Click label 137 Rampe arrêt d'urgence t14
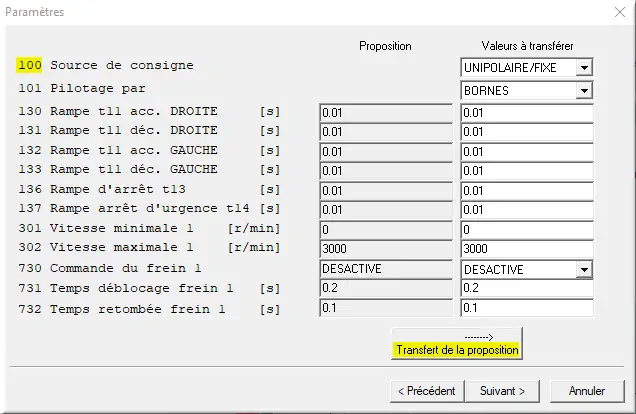Image resolution: width=636 pixels, height=414 pixels. coord(134,208)
